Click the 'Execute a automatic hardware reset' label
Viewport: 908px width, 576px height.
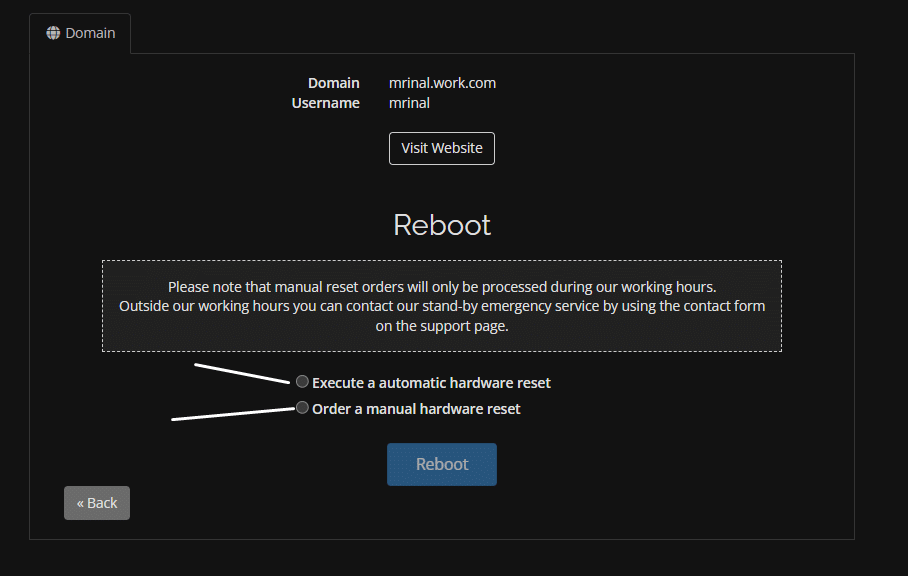[x=431, y=383]
